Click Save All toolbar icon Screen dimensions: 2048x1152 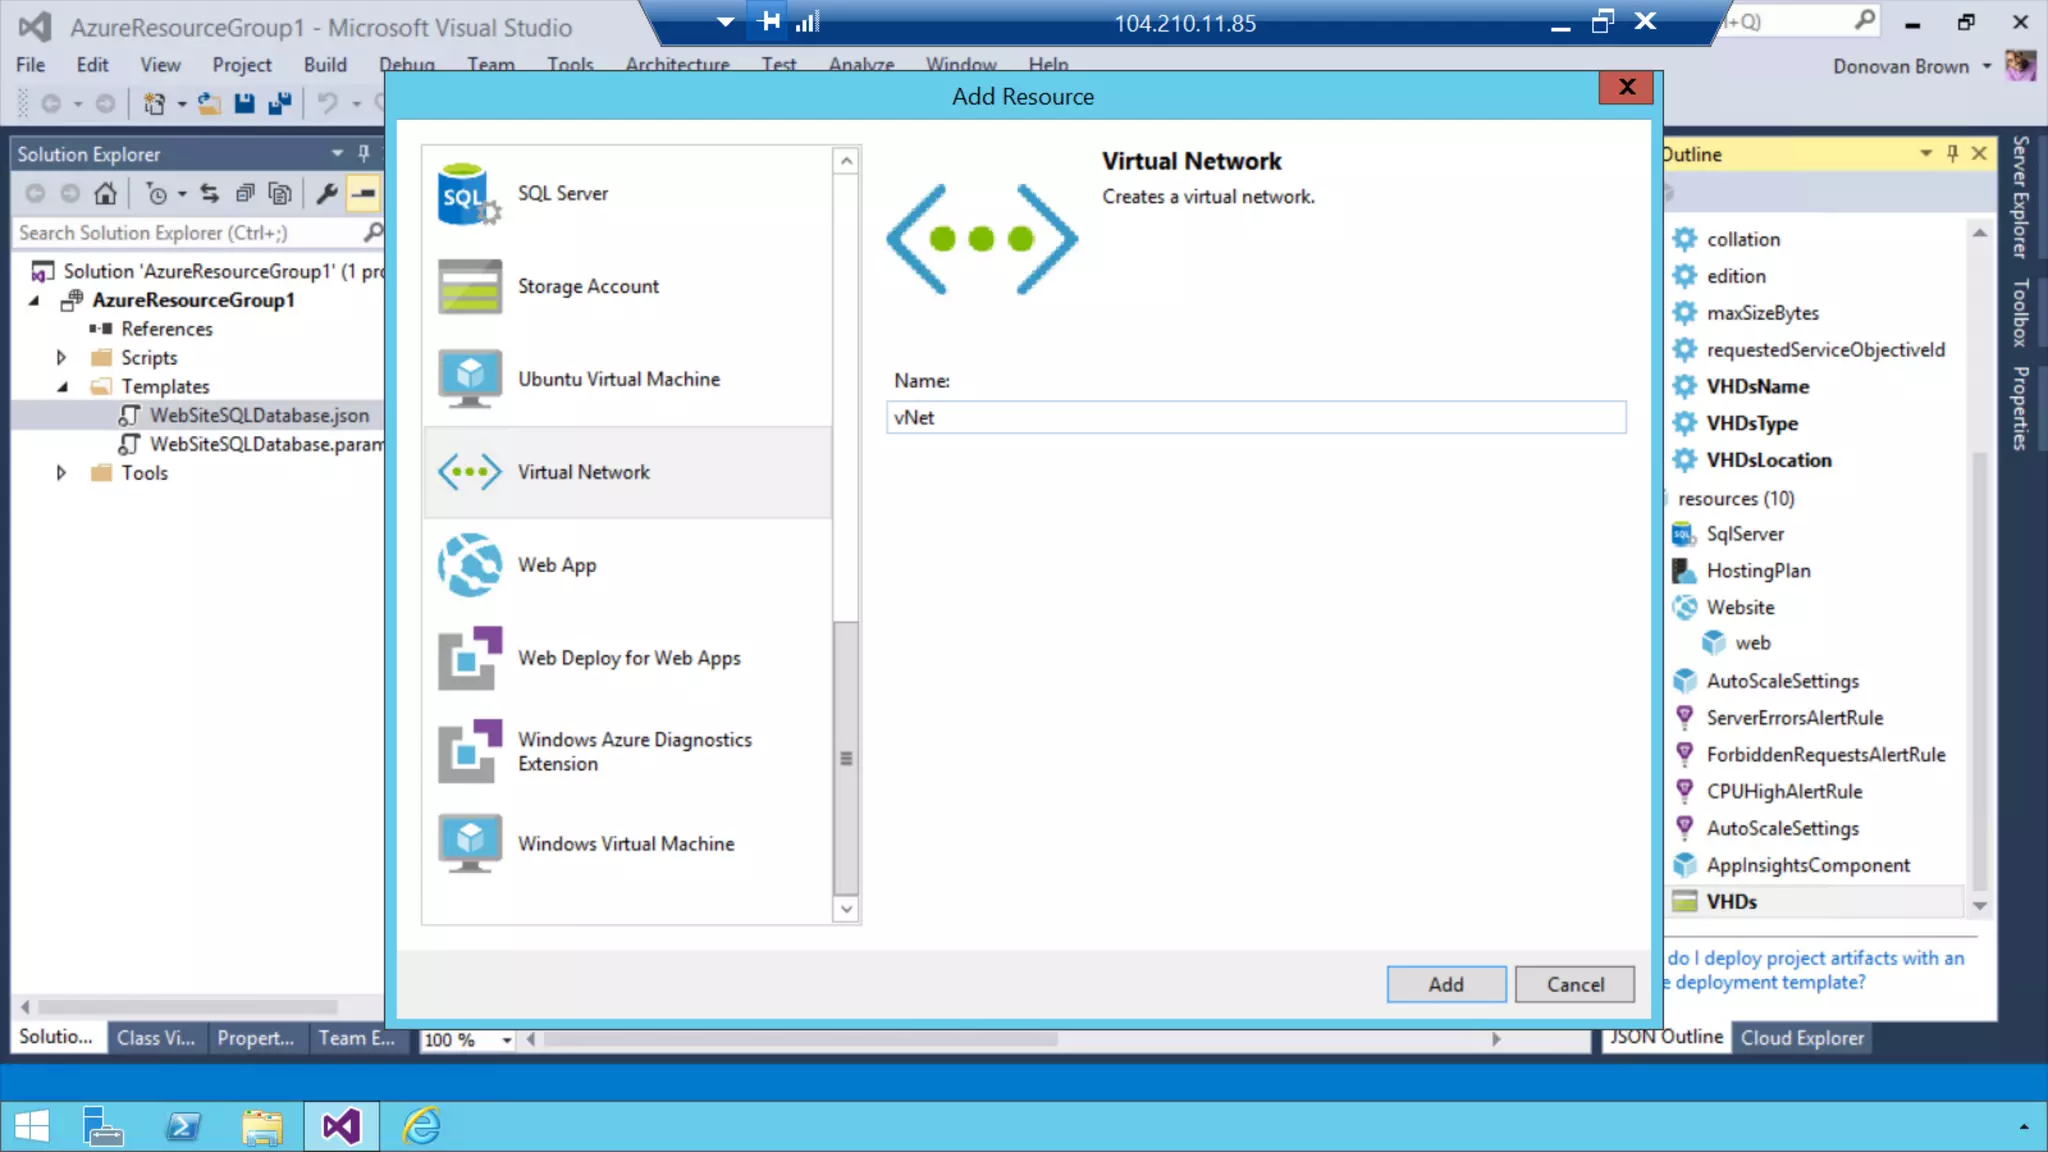[280, 104]
